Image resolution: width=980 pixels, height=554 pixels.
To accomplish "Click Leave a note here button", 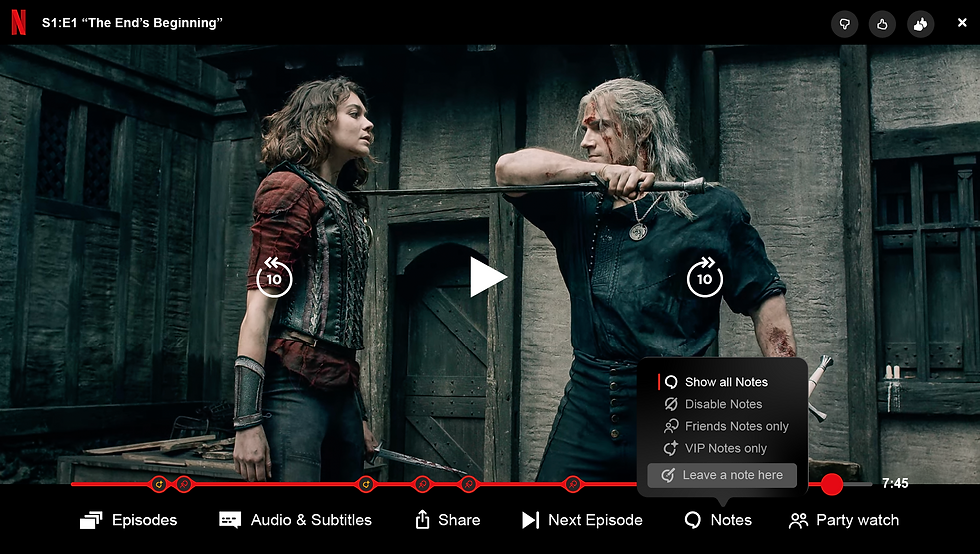I will [722, 475].
